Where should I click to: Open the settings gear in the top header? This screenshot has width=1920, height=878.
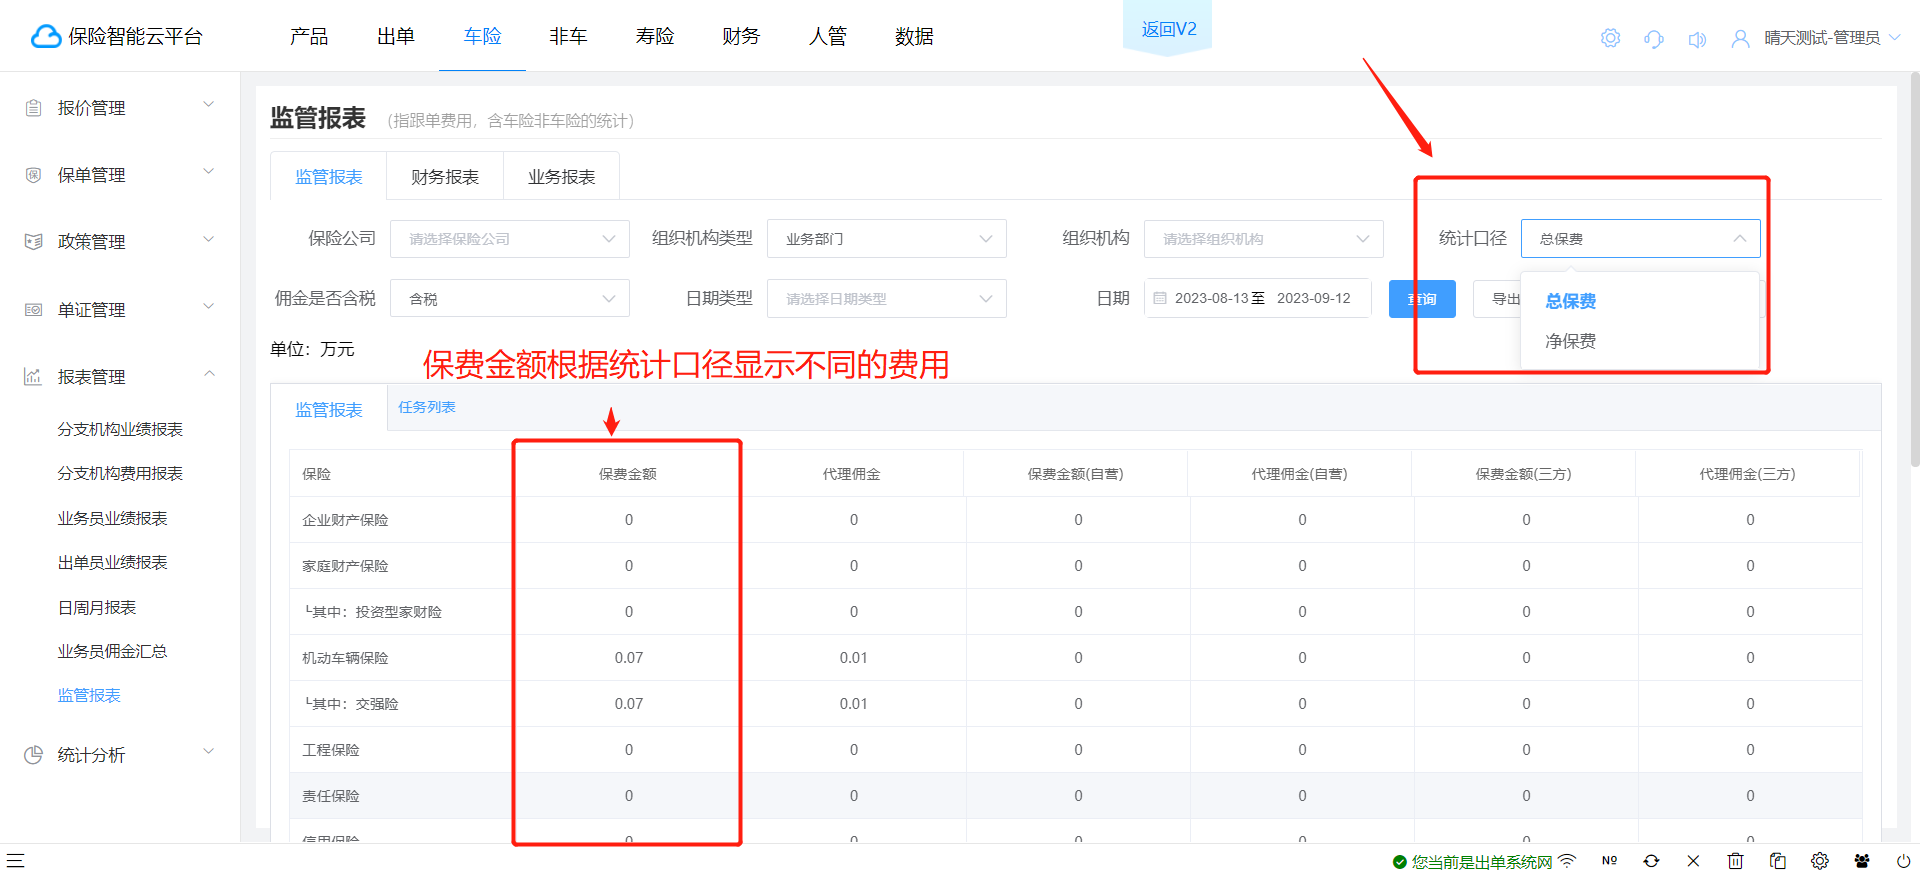[x=1610, y=38]
